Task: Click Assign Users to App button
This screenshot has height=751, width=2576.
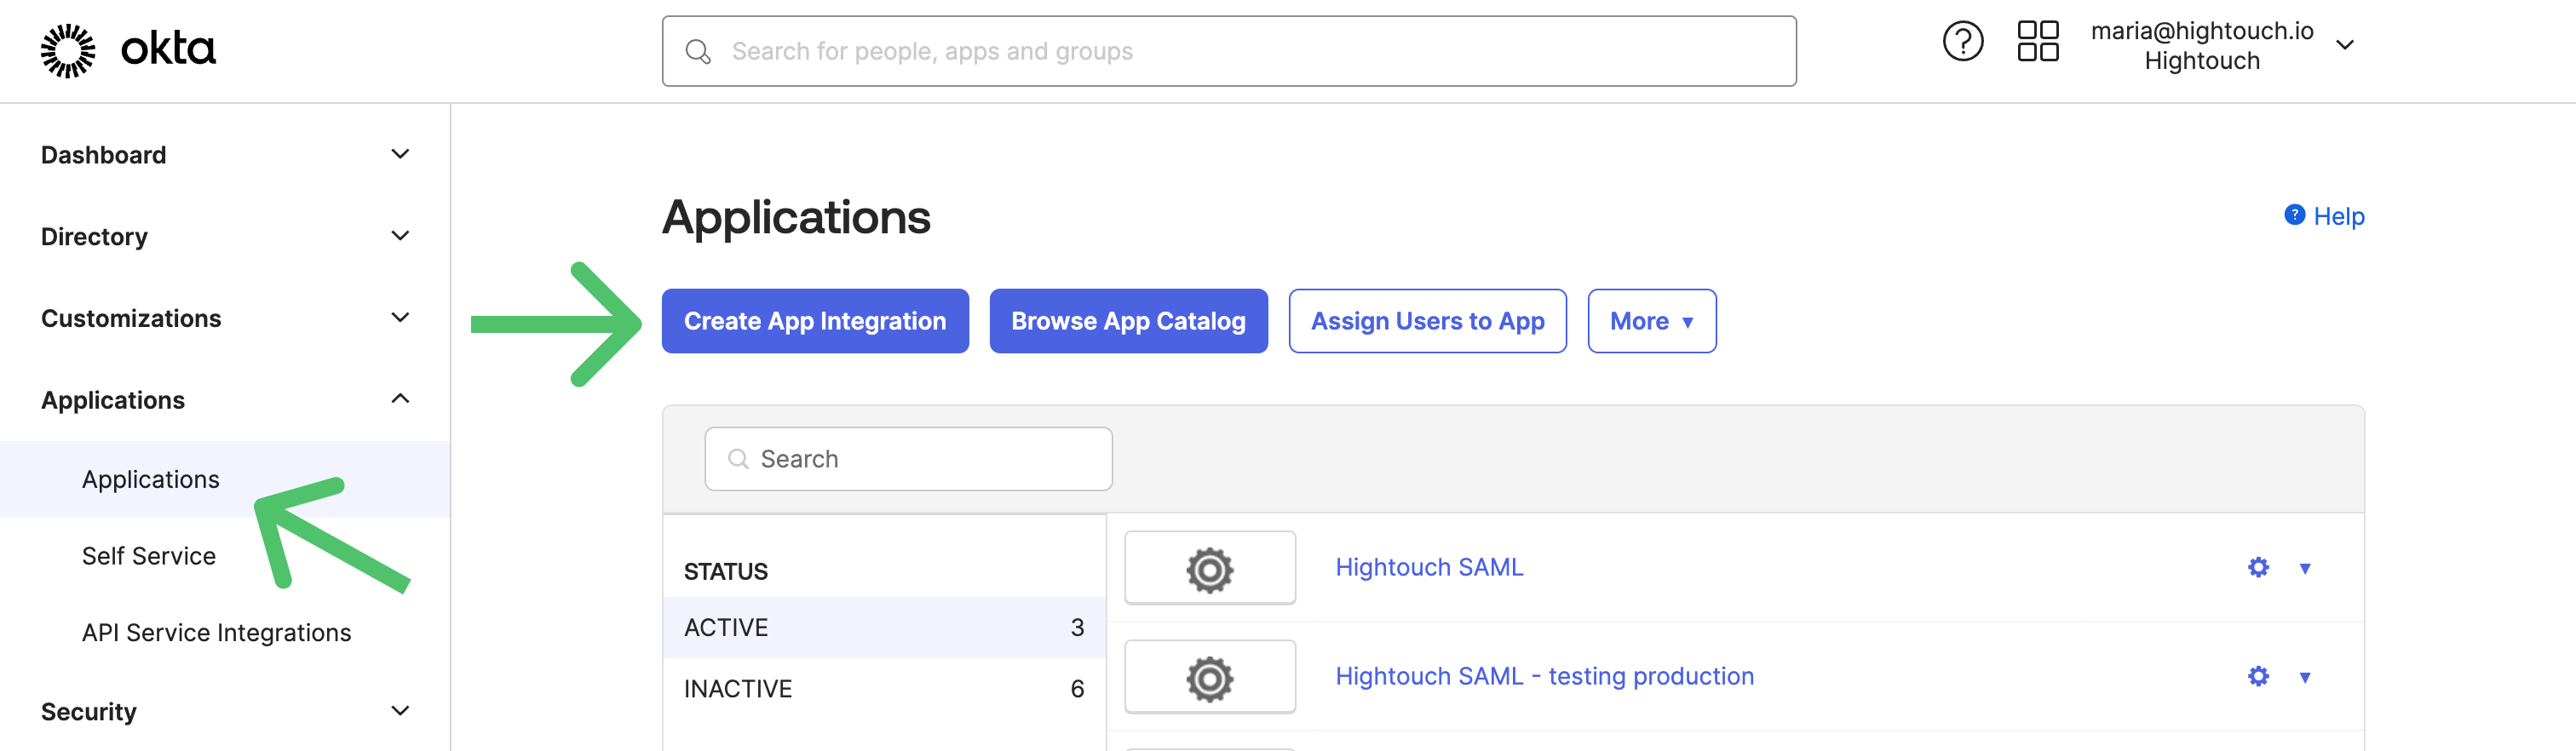Action: (x=1427, y=321)
